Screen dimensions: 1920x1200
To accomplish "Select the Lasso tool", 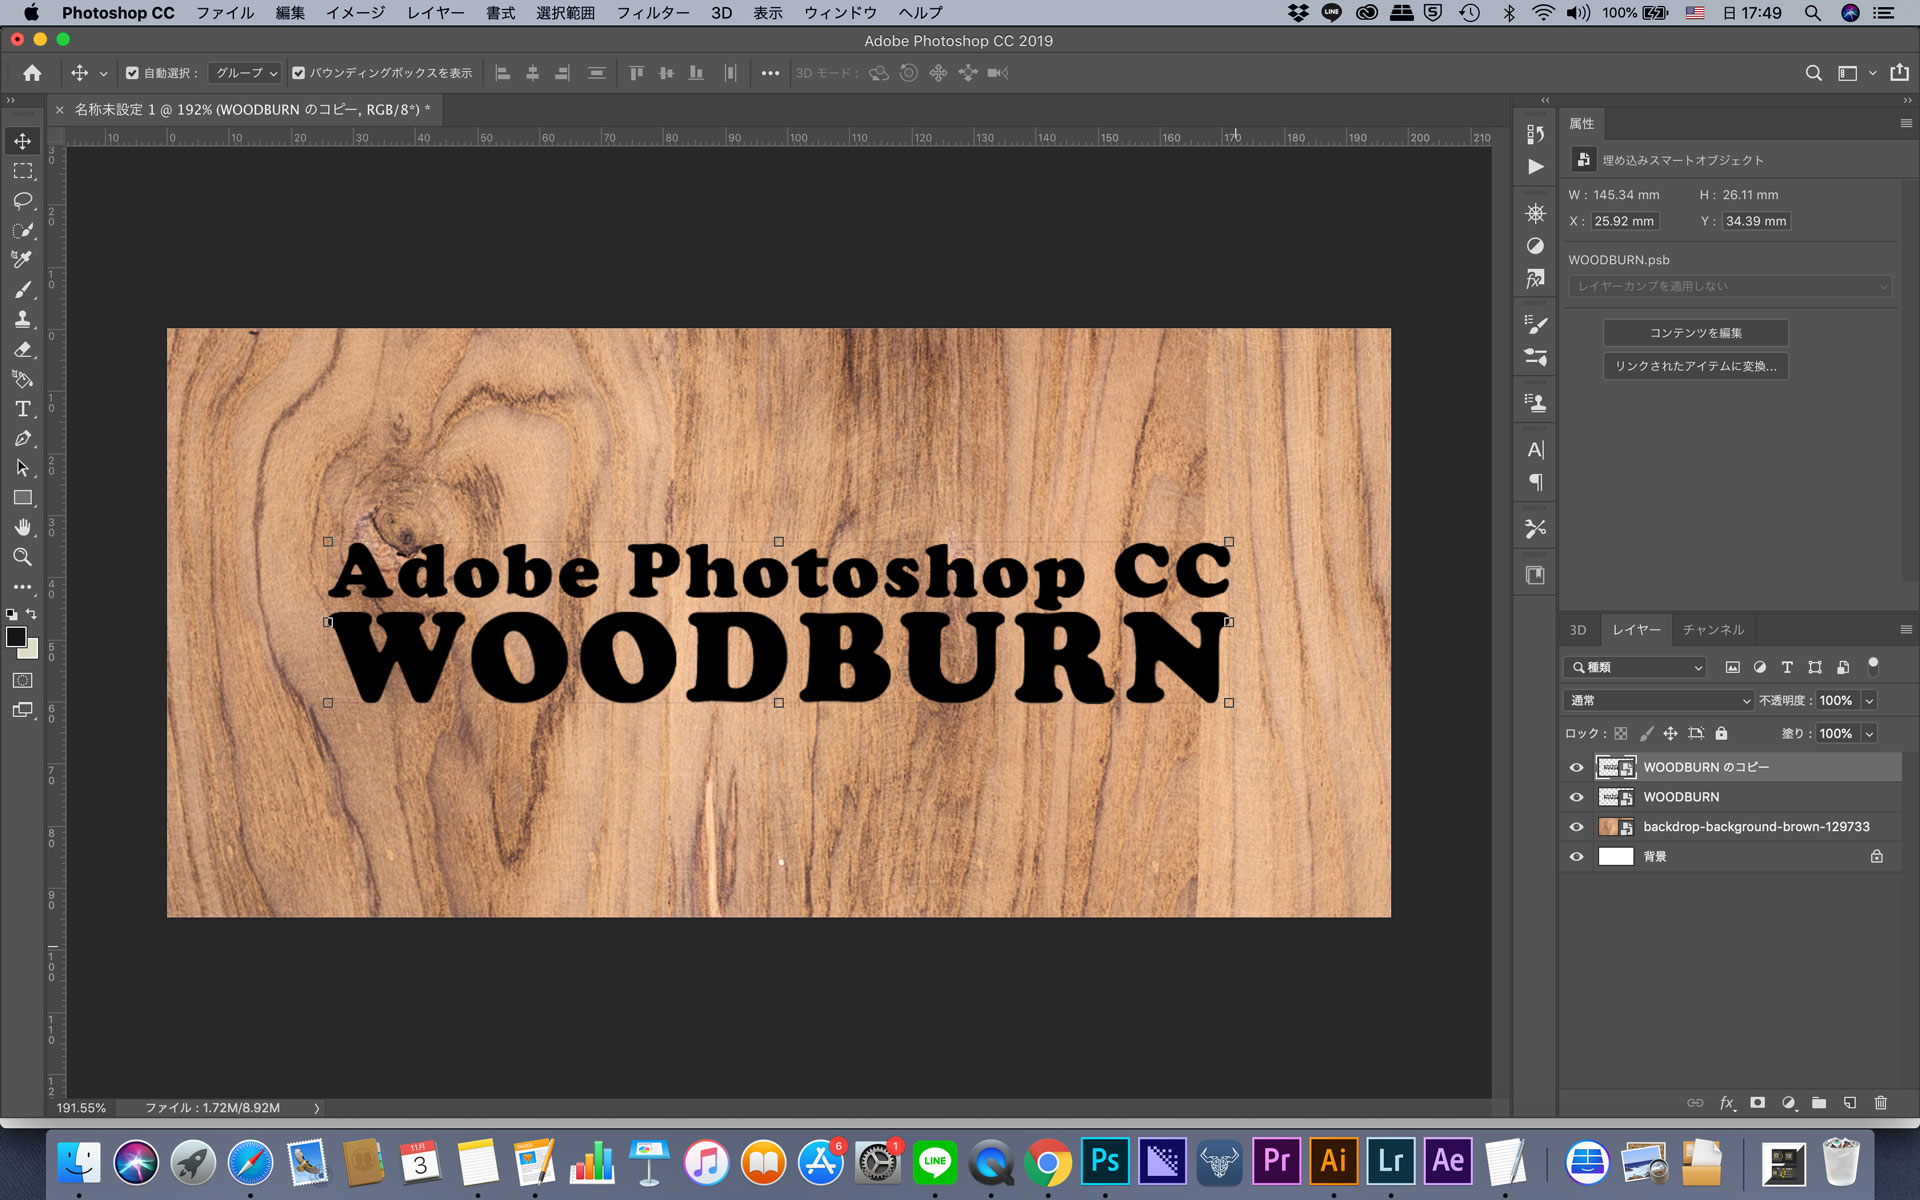I will pyautogui.click(x=22, y=201).
